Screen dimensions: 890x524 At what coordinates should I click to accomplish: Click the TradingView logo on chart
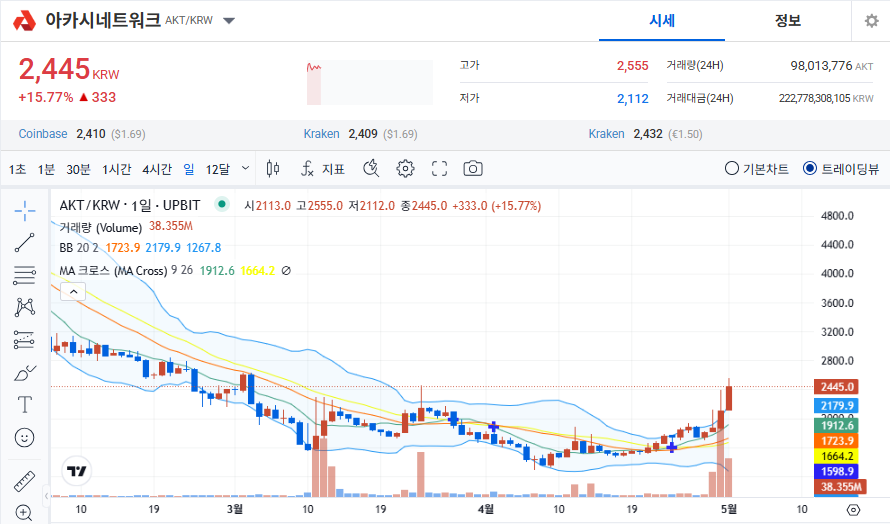tap(77, 471)
